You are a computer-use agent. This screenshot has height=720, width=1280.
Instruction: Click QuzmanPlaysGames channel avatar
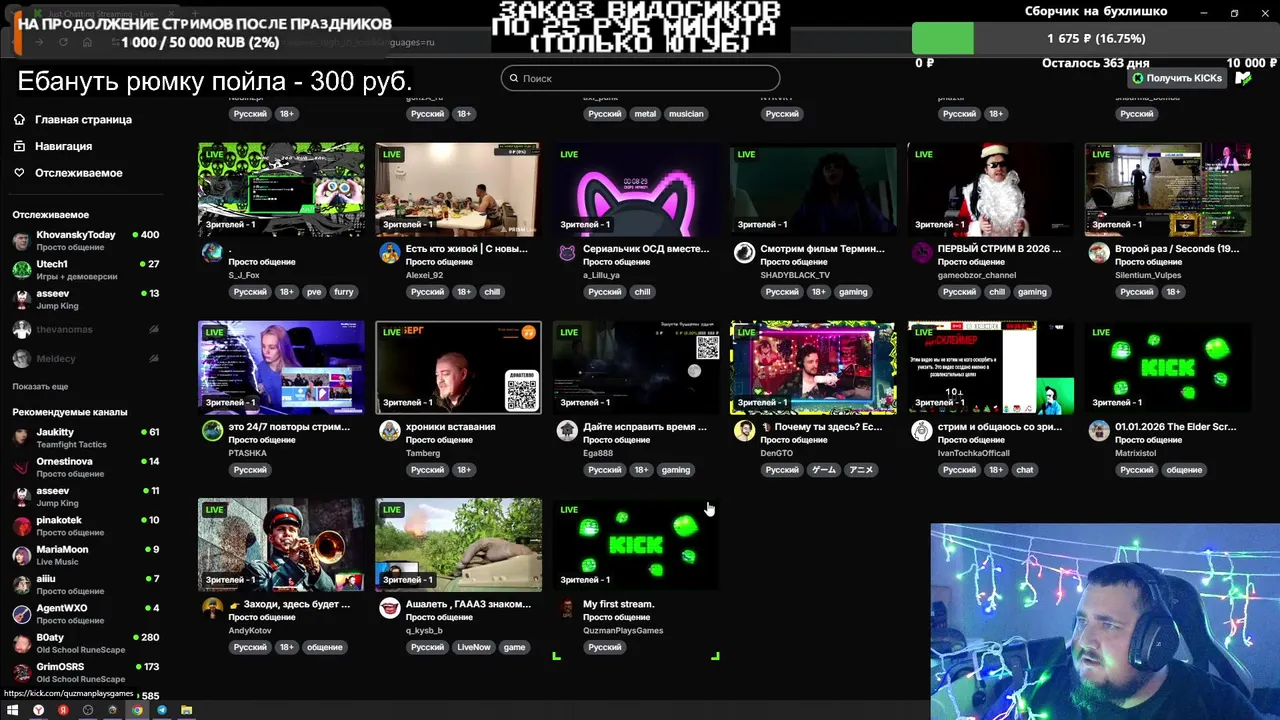point(567,608)
